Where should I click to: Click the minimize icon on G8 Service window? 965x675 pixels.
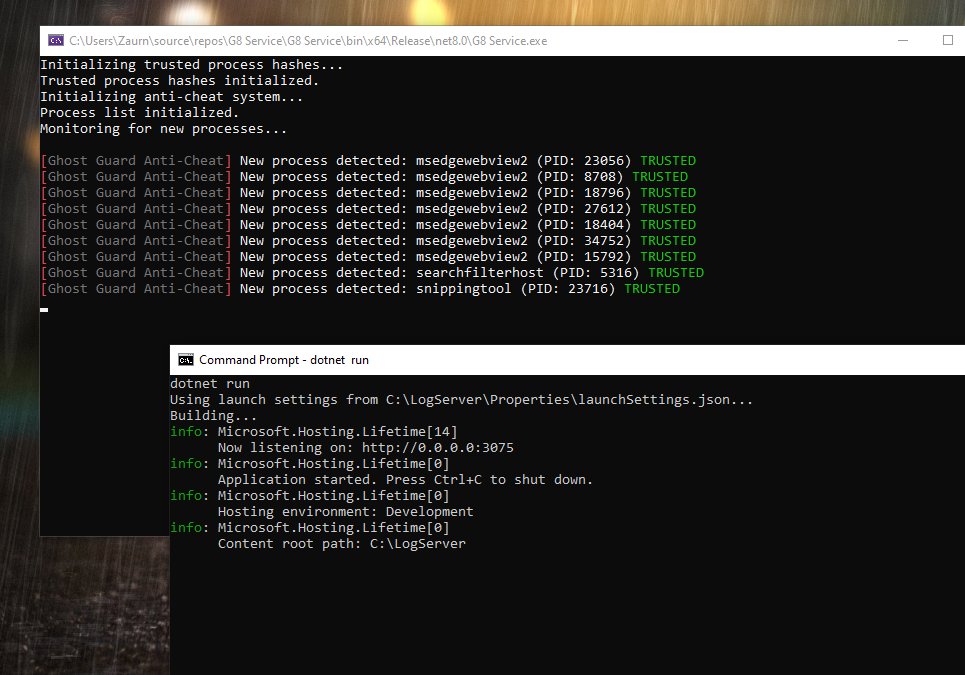coord(901,40)
